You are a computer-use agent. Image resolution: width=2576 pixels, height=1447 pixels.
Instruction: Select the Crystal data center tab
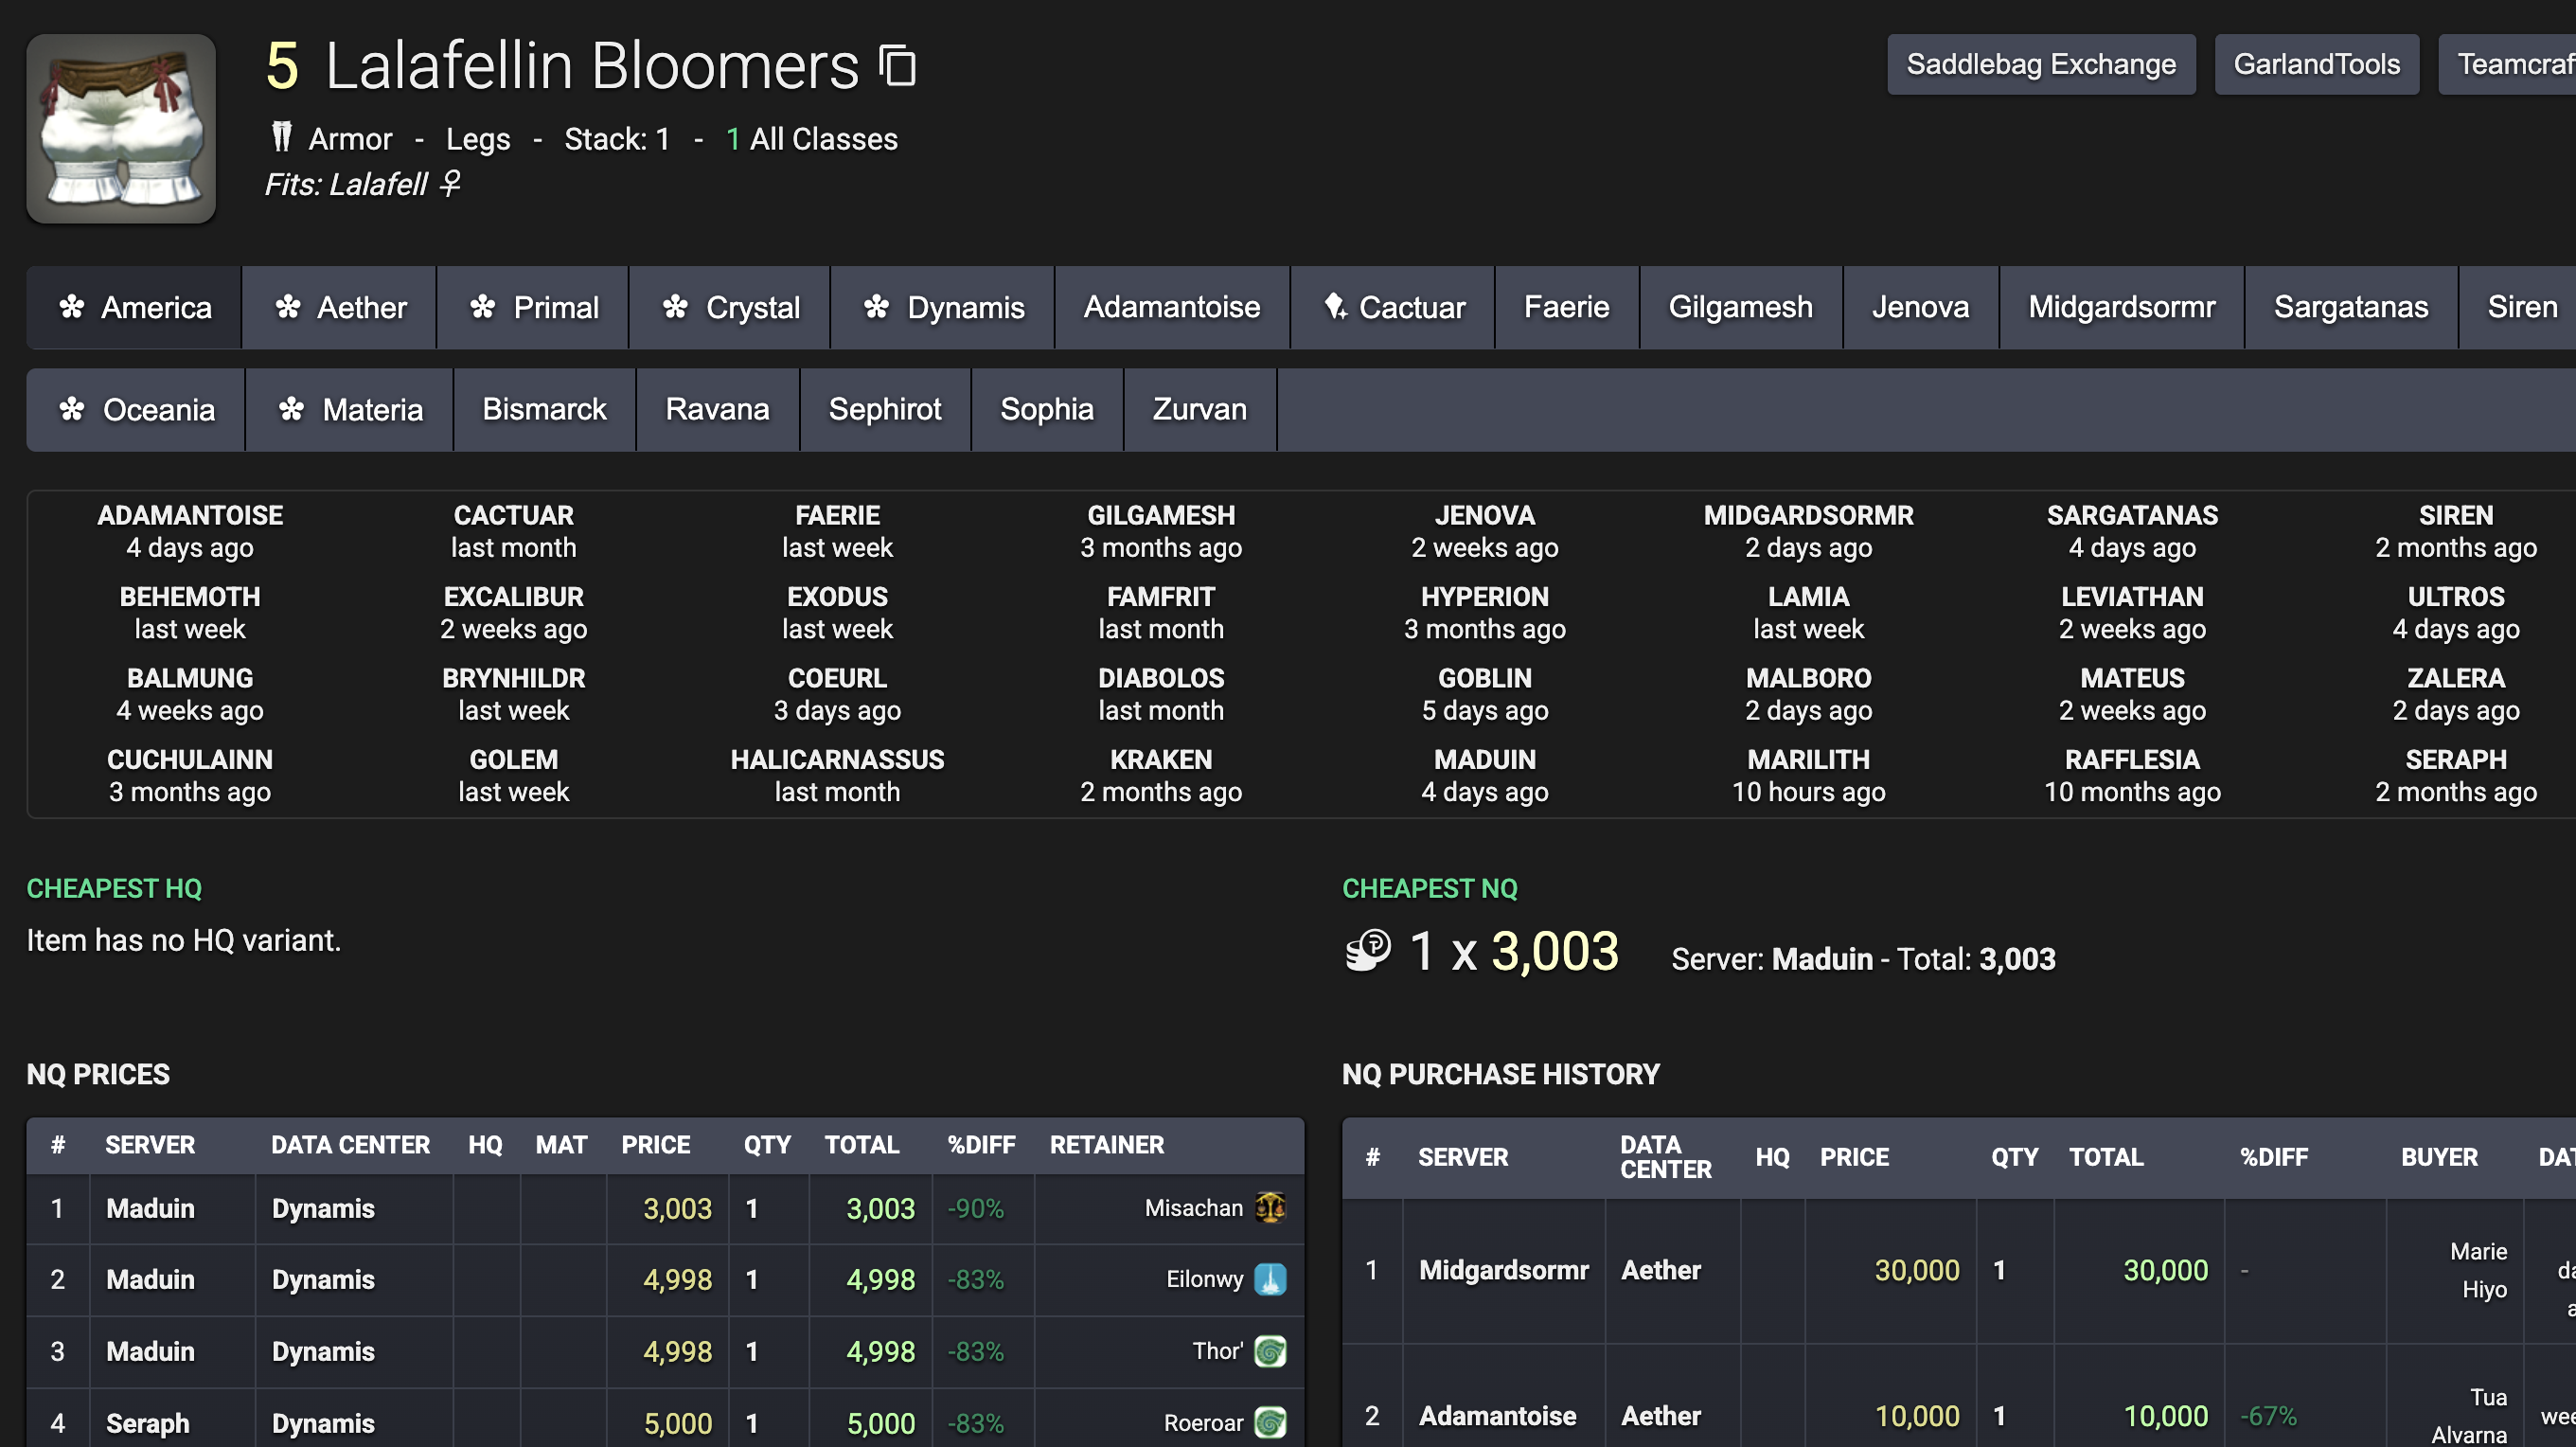click(730, 307)
